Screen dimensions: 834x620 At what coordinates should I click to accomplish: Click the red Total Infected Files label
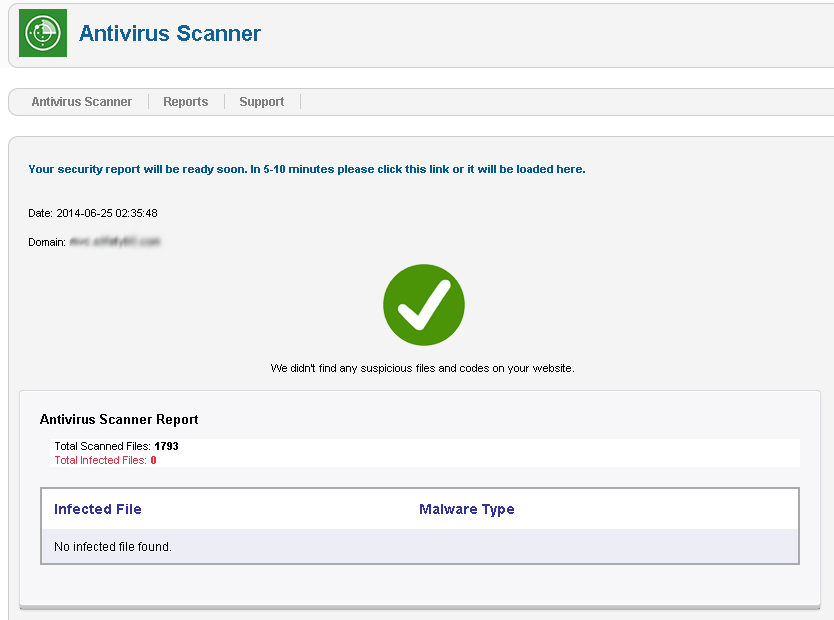point(100,460)
